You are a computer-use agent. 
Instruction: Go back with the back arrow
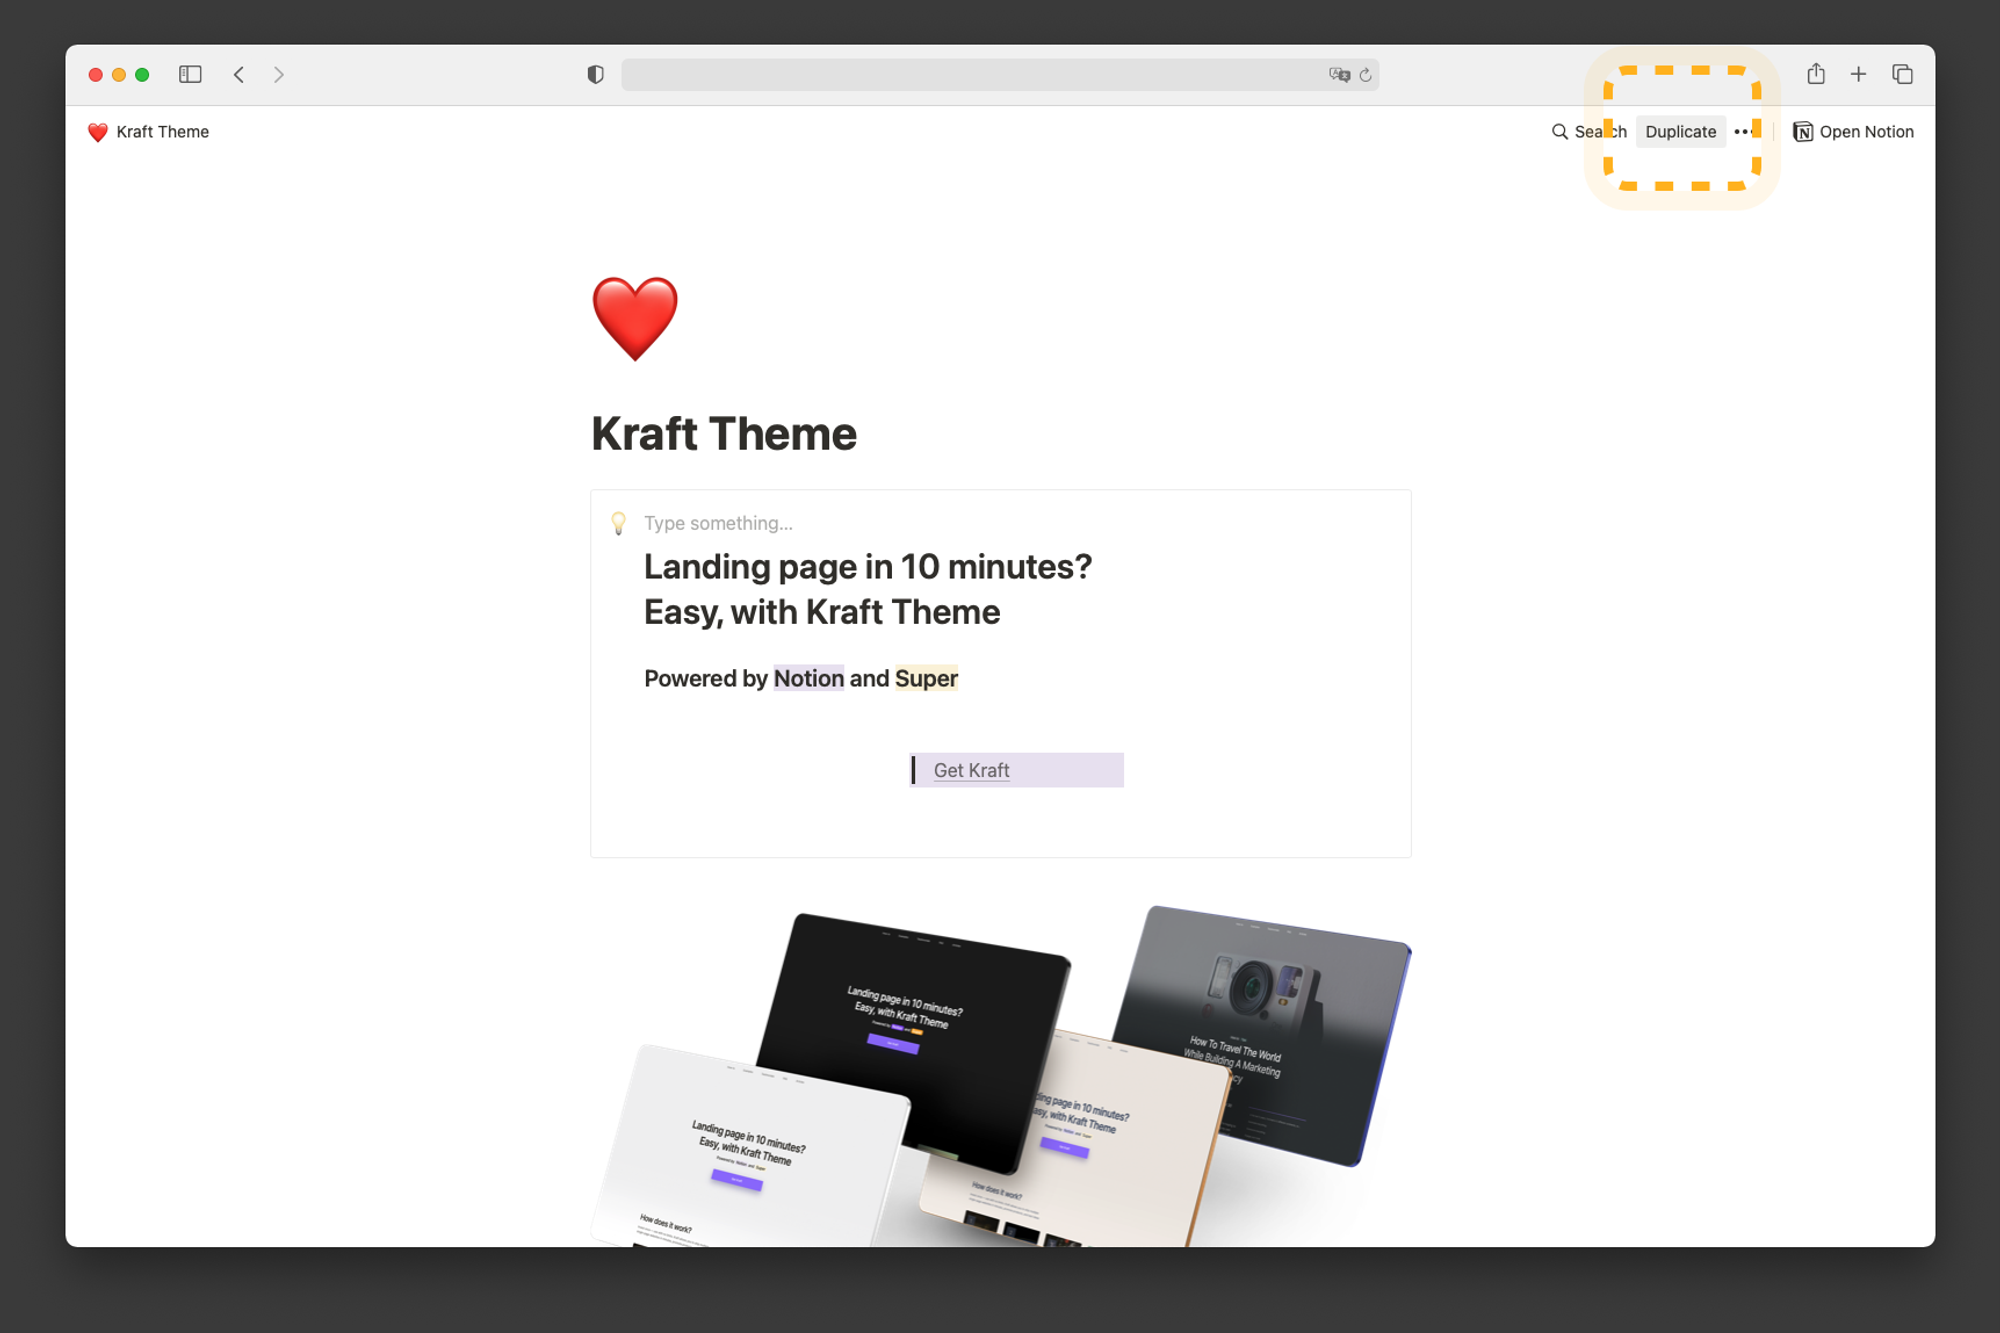[239, 74]
